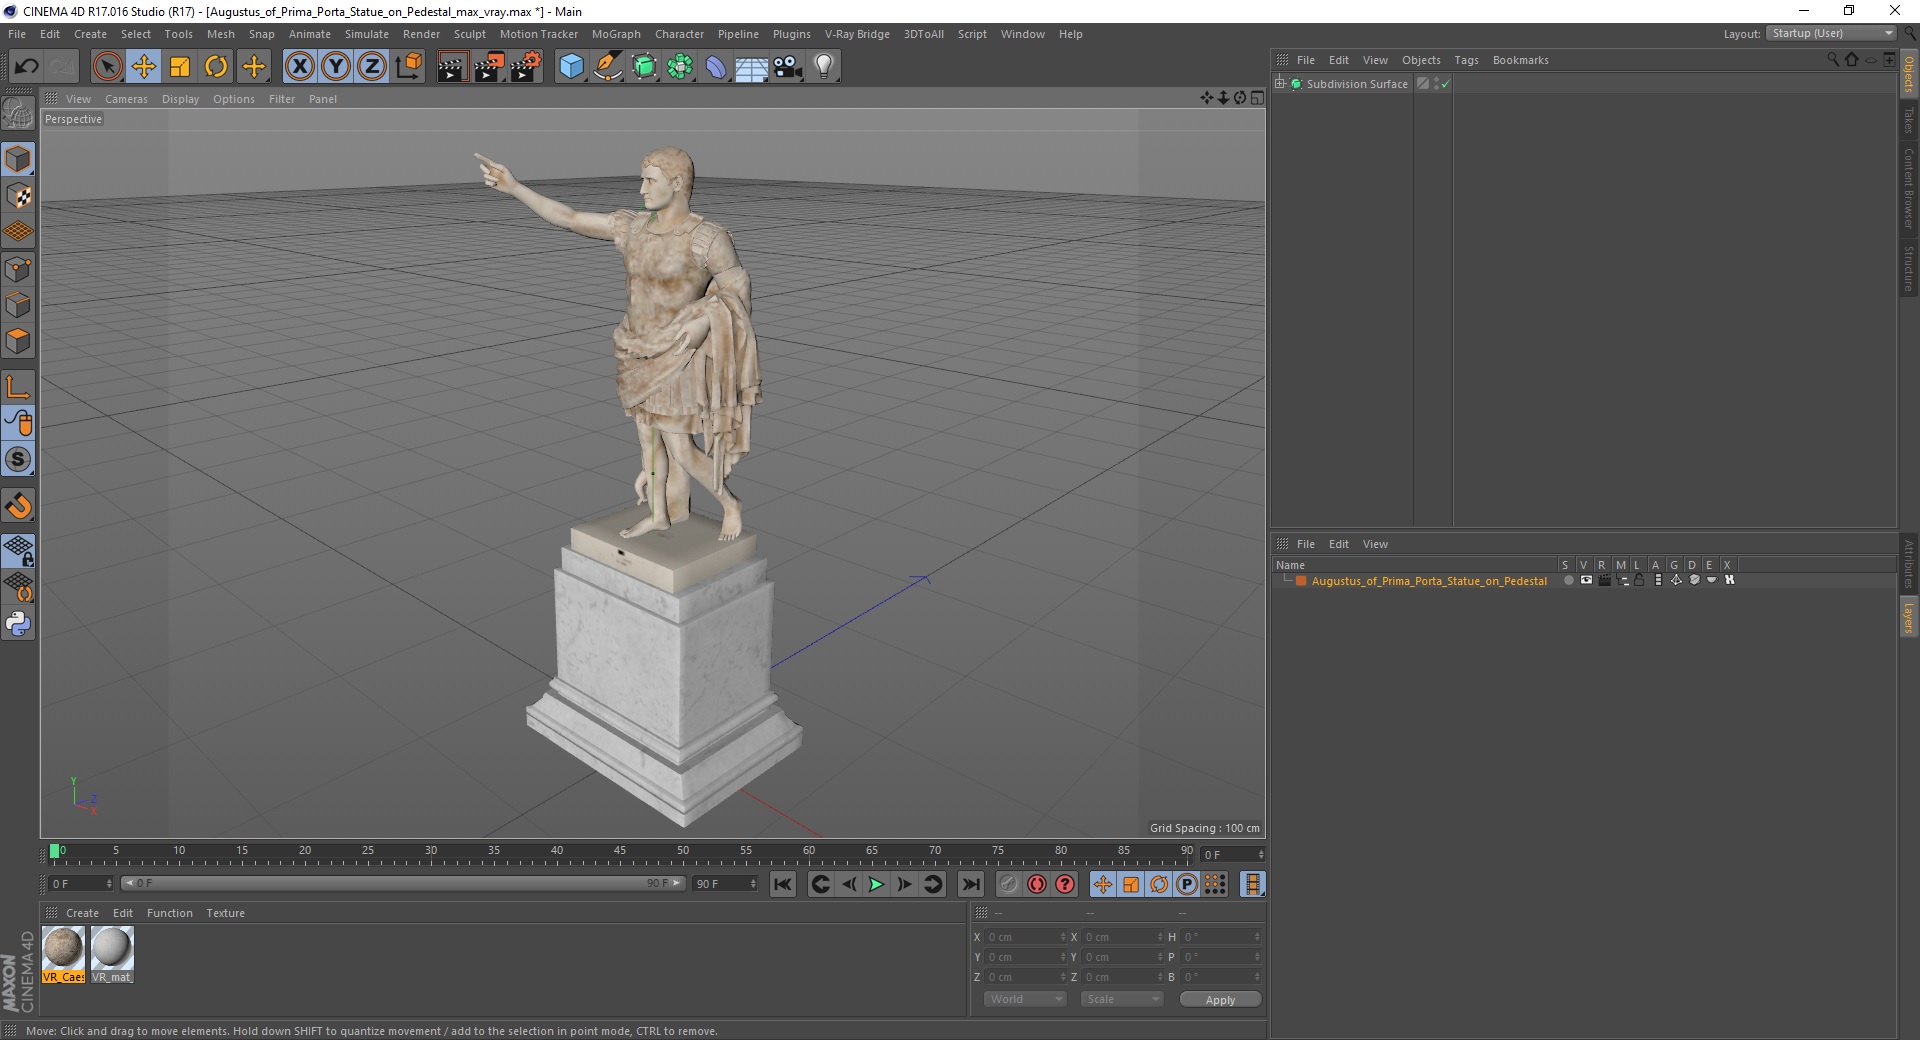The width and height of the screenshot is (1920, 1040).
Task: Switch to Edges mode
Action: 18,305
